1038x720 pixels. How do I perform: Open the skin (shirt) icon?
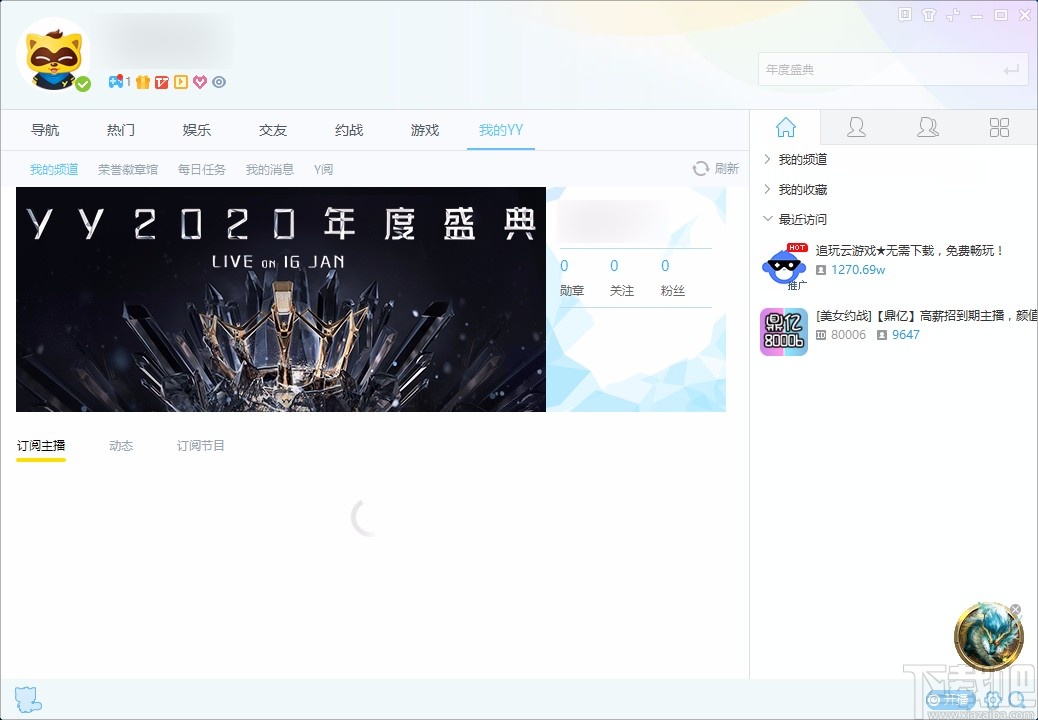point(929,15)
